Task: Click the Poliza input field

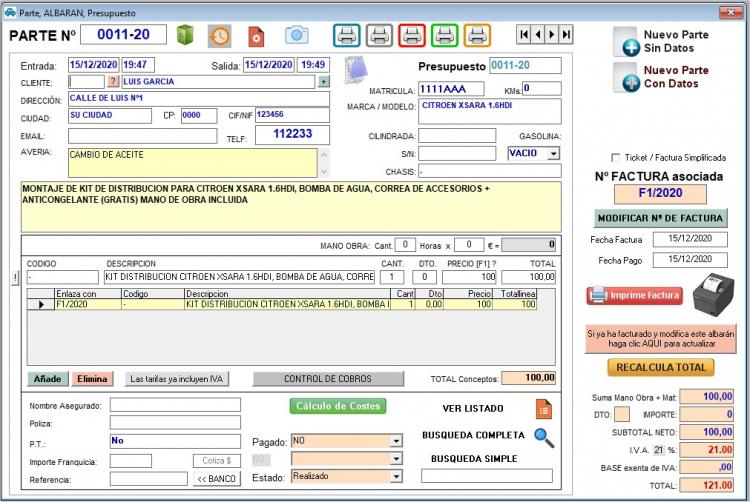Action: pos(175,423)
